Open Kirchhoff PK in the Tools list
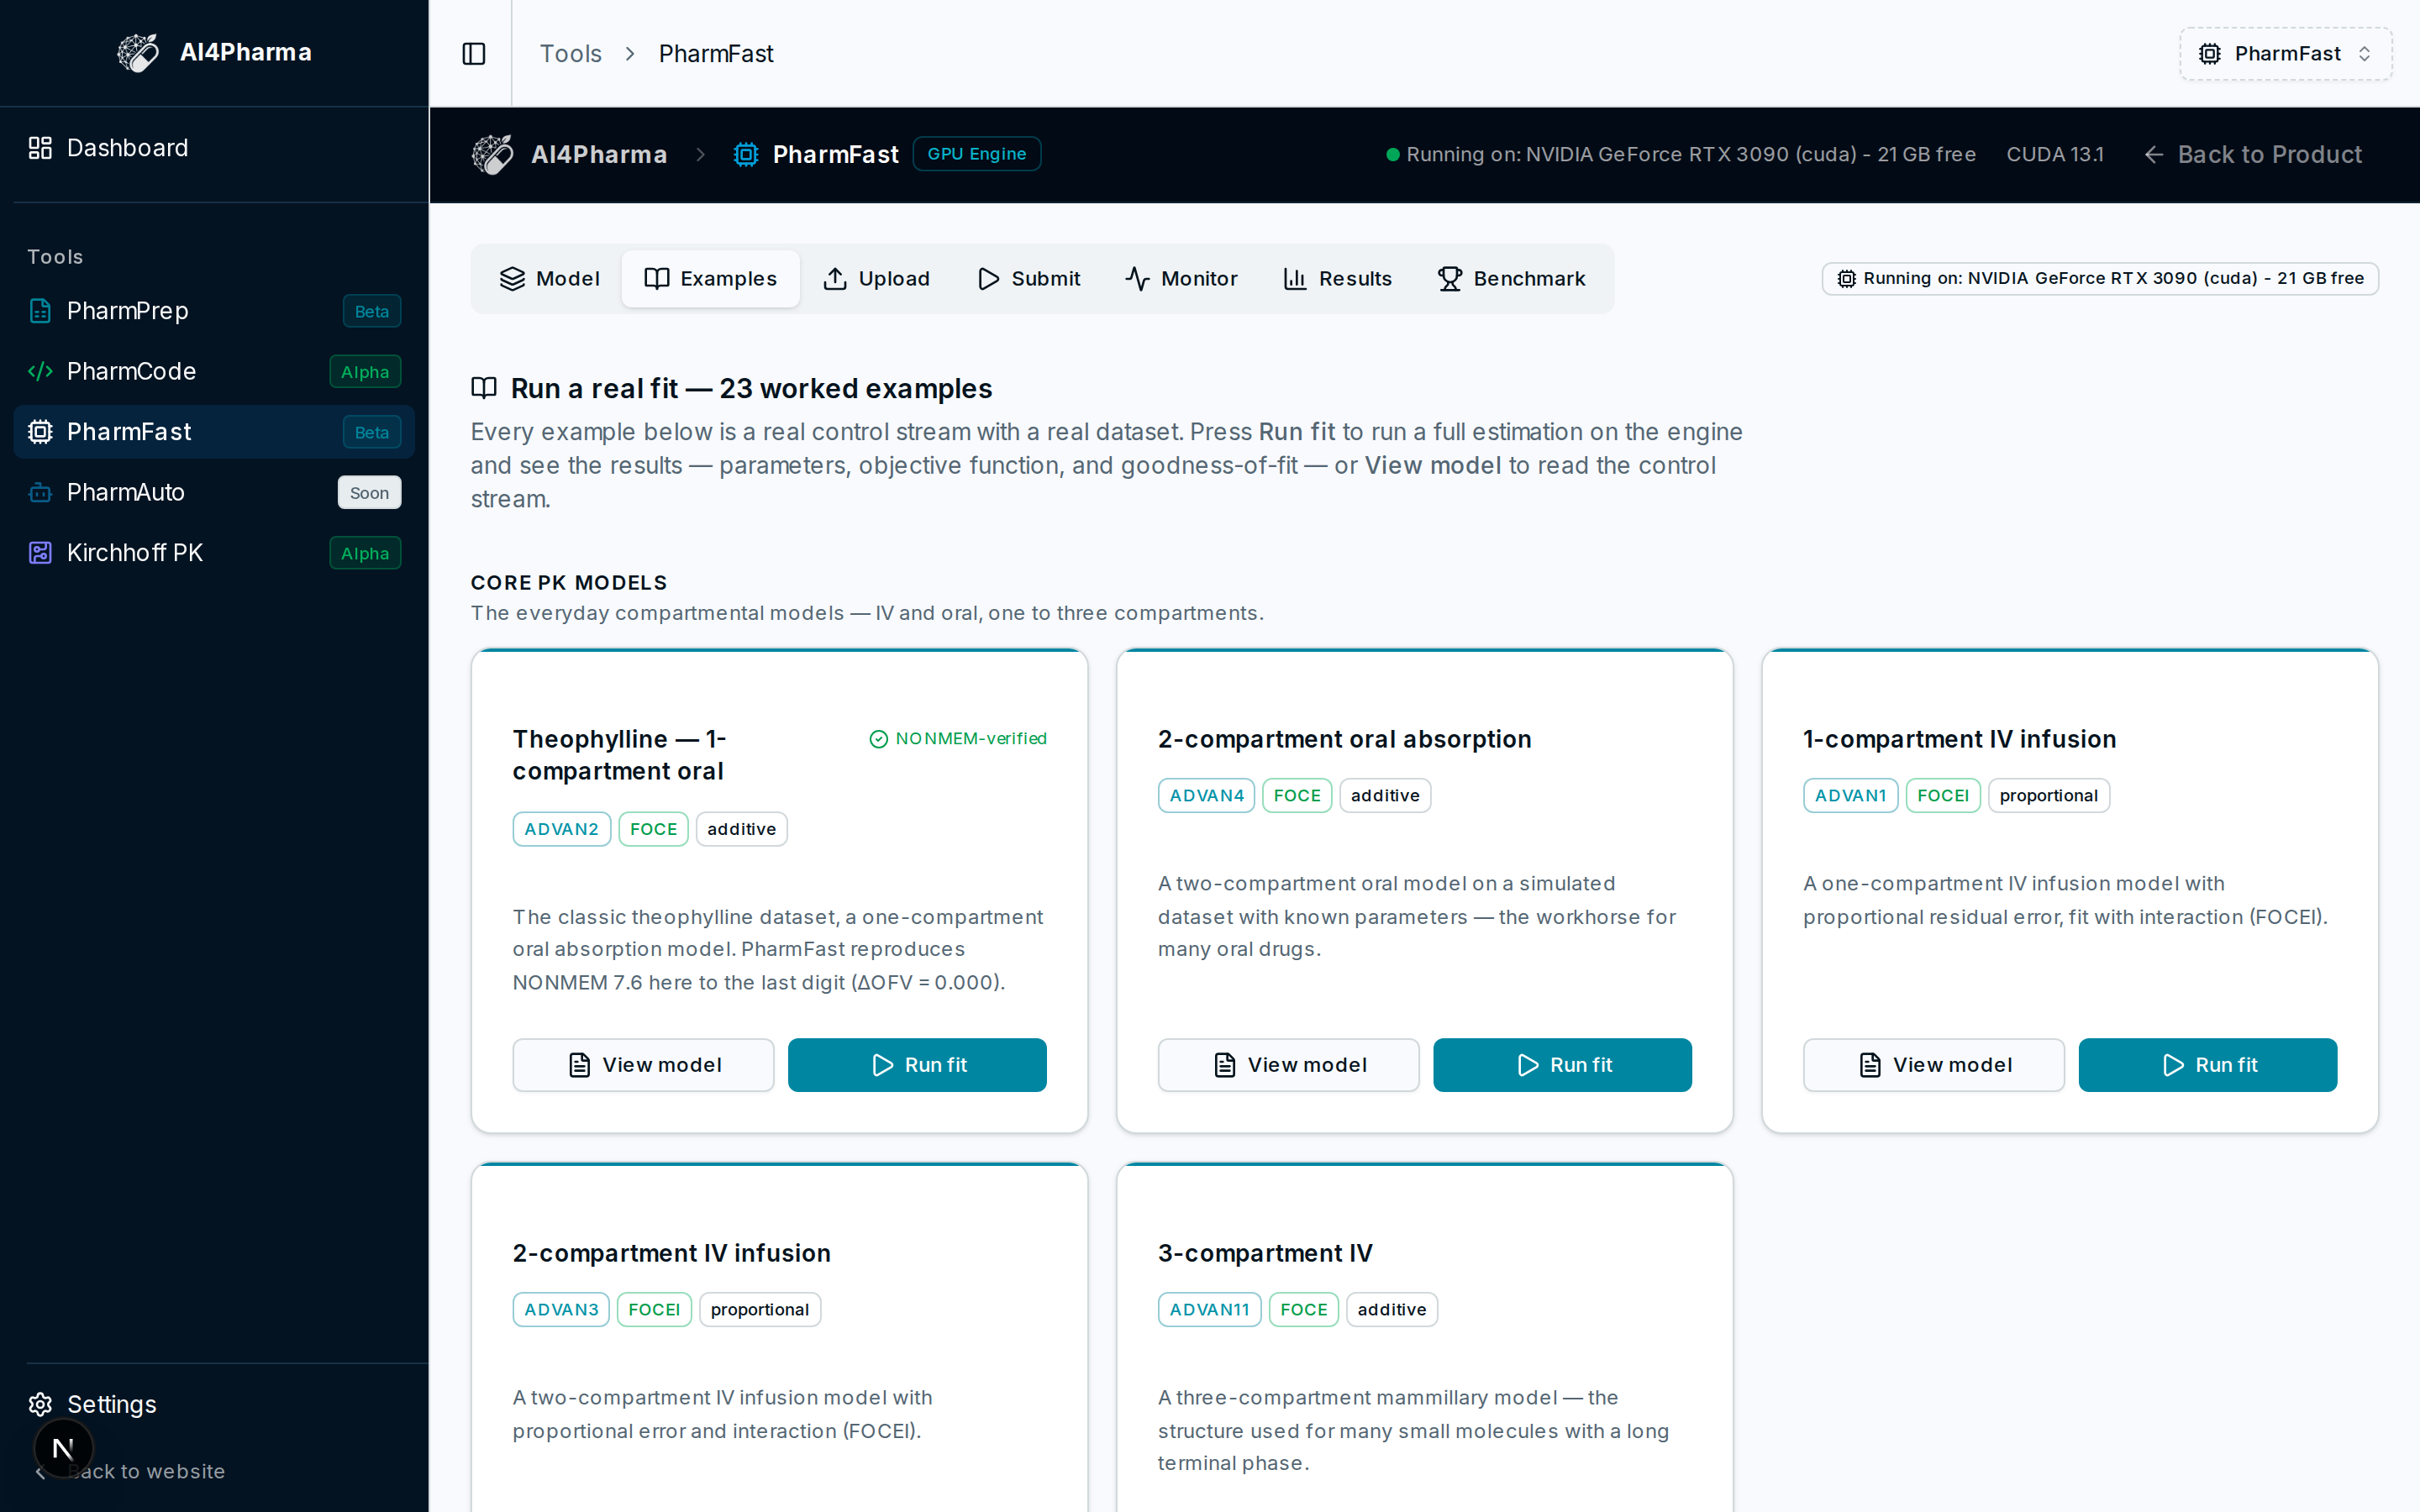Image resolution: width=2420 pixels, height=1512 pixels. click(x=214, y=553)
